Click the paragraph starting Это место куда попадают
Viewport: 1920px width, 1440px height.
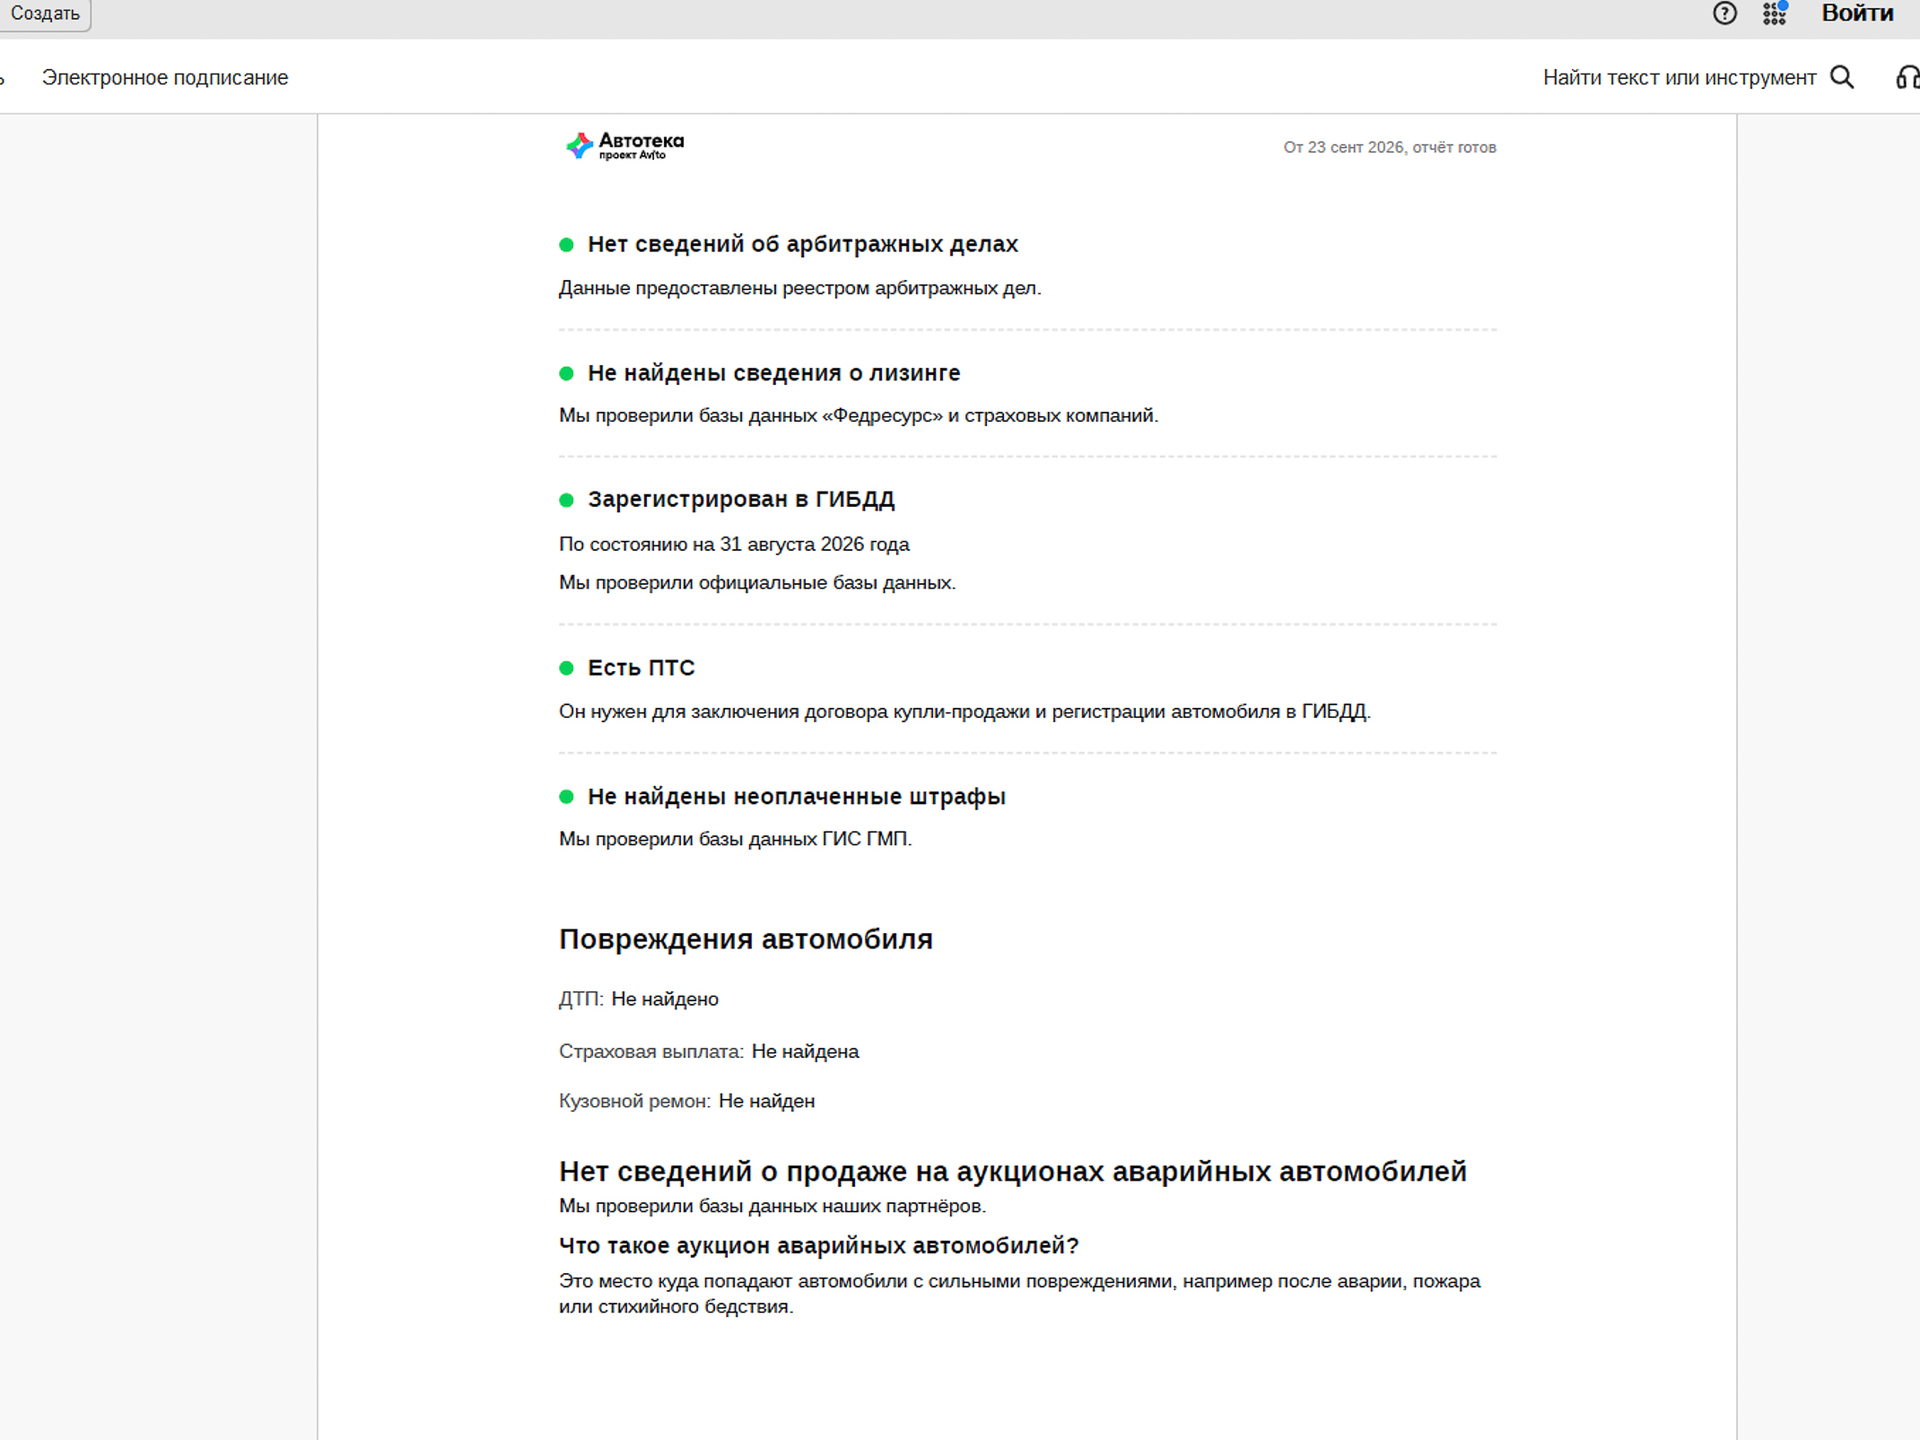[x=1020, y=1294]
